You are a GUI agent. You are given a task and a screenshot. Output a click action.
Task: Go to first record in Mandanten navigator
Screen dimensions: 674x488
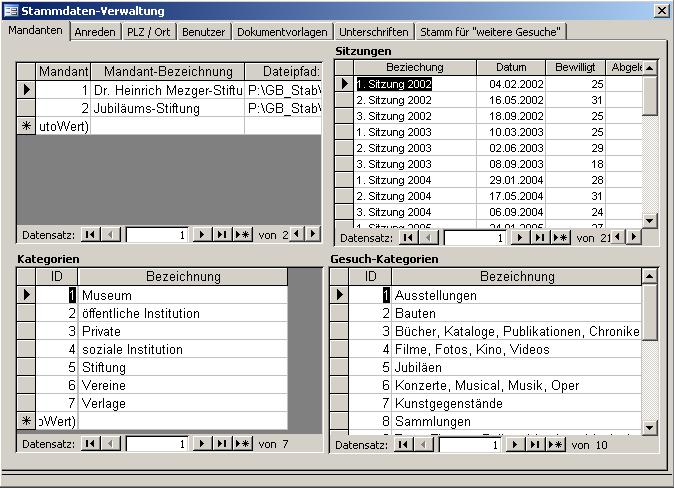click(x=90, y=235)
